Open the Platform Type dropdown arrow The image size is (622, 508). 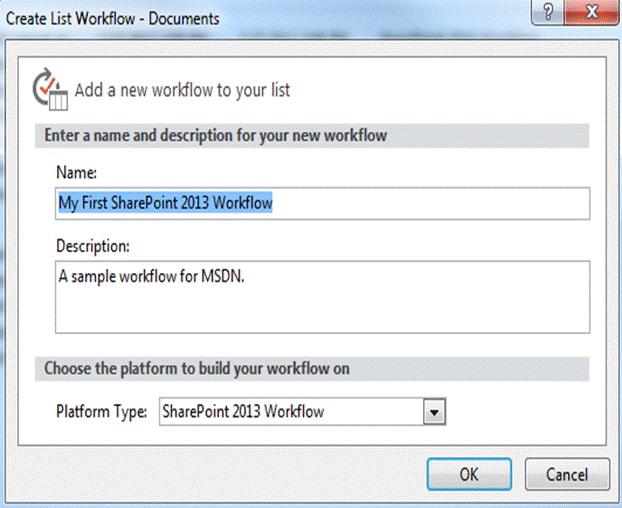(434, 412)
